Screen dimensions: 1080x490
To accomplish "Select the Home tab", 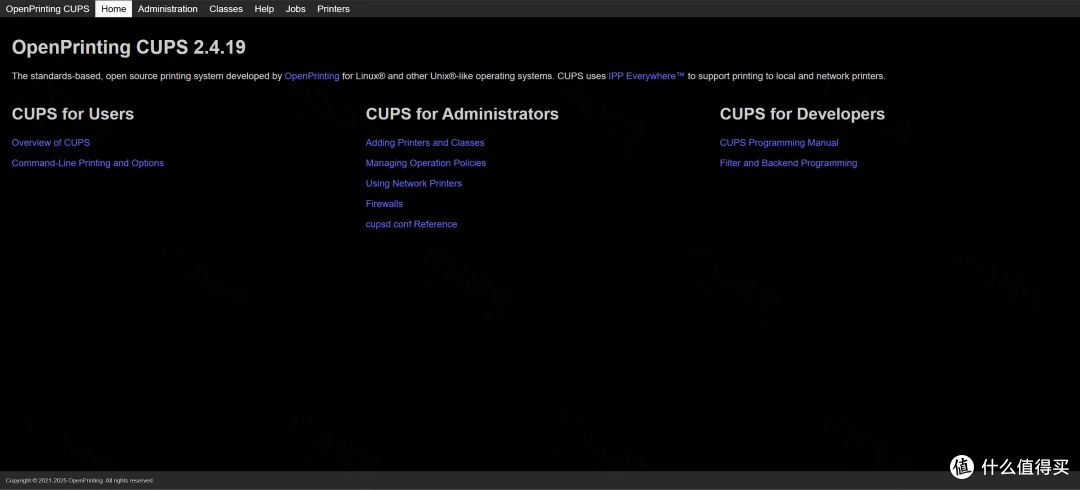I will tap(114, 9).
